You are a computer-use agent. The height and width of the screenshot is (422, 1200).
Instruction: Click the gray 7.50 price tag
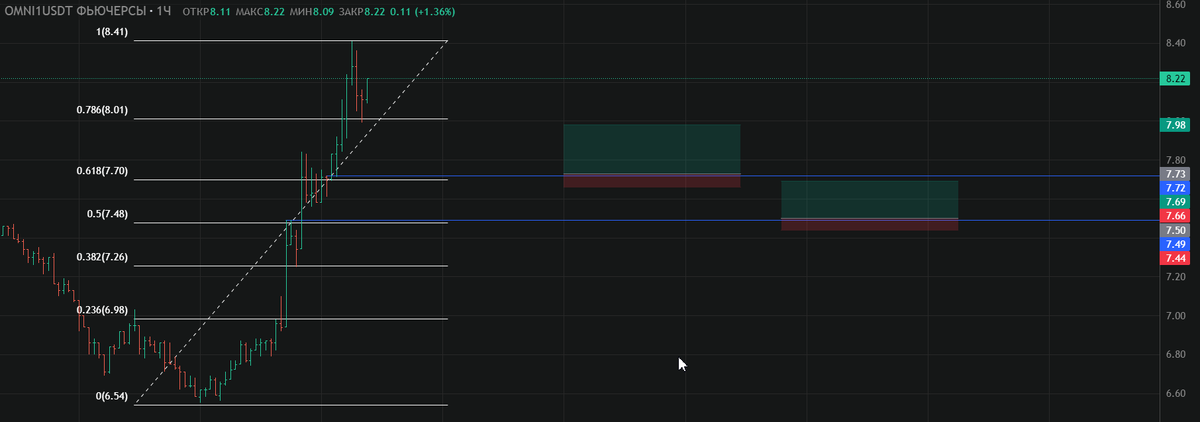(1175, 230)
